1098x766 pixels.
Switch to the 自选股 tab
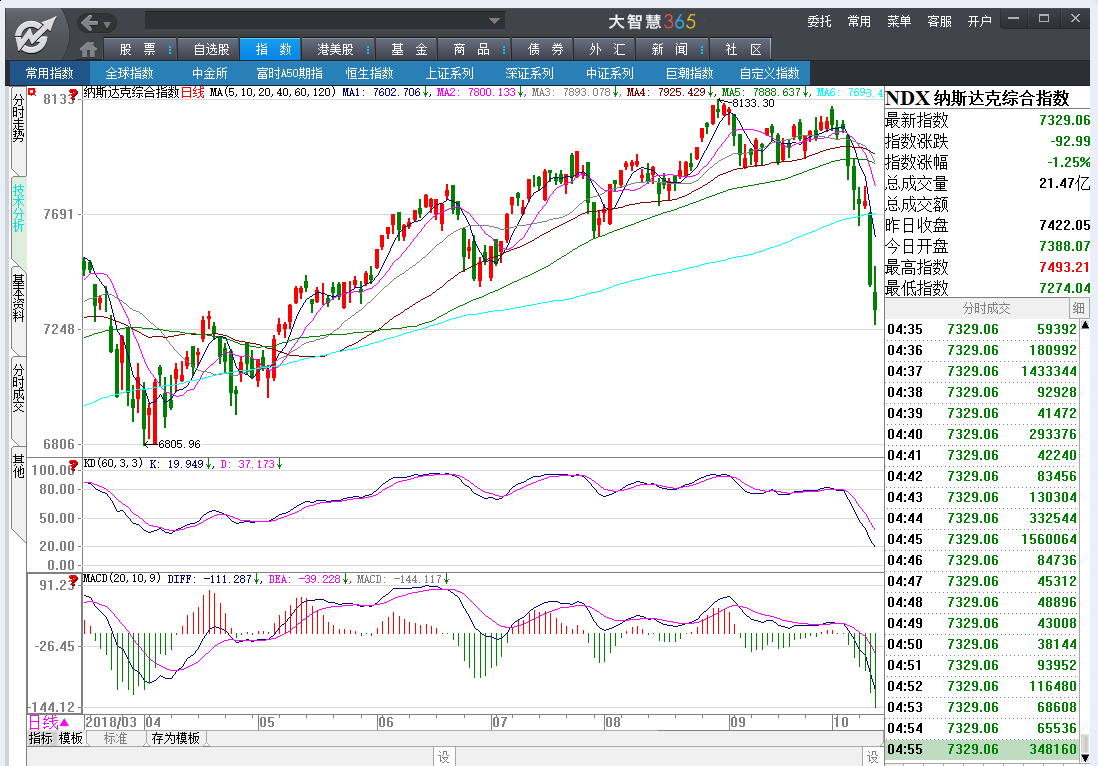pos(211,49)
